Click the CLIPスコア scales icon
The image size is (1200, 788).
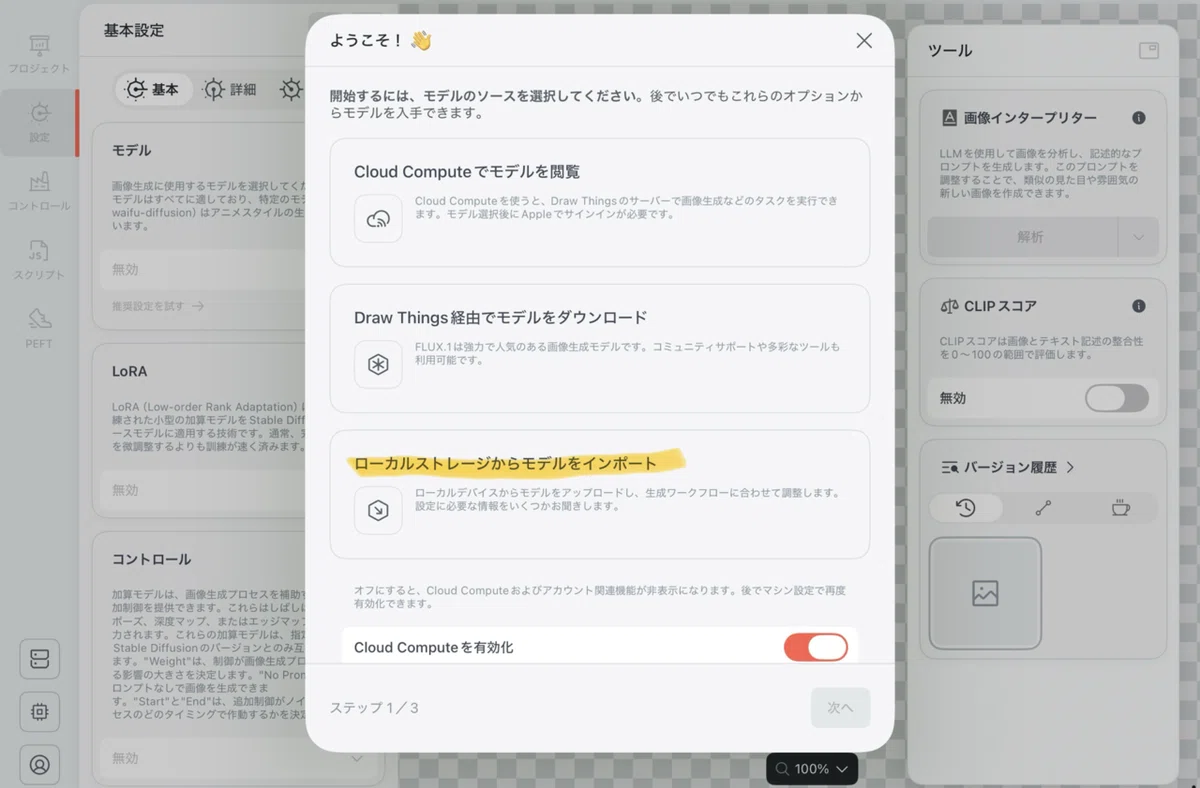click(x=950, y=306)
